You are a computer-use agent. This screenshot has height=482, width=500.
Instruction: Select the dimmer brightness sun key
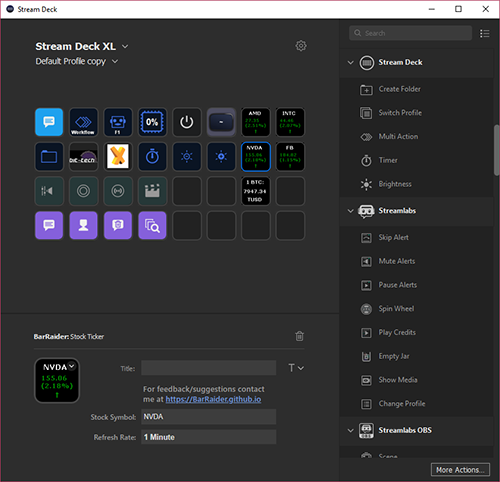(187, 156)
